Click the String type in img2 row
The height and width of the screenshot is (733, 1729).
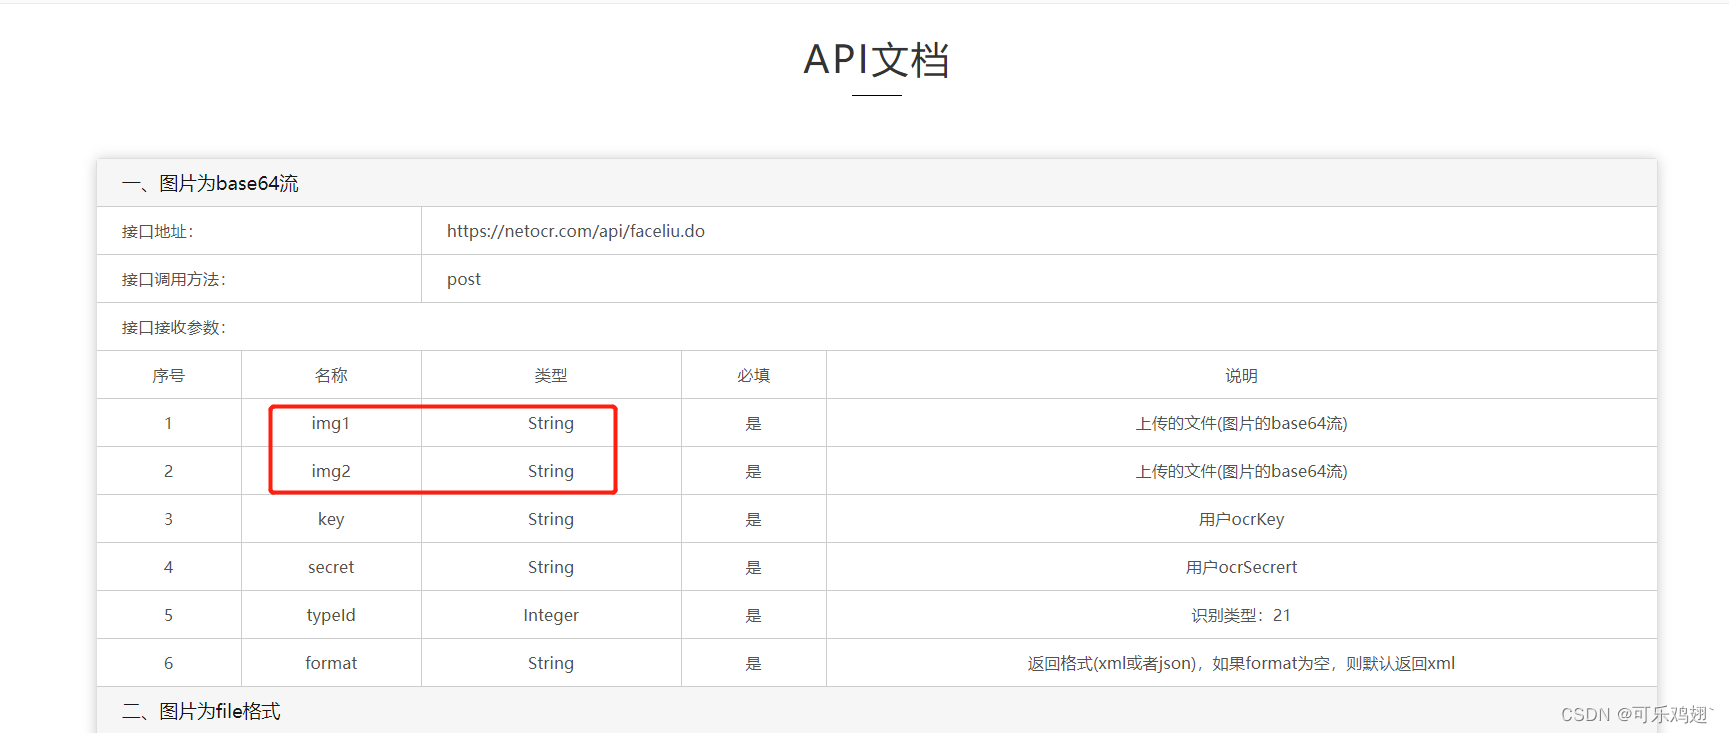tap(551, 471)
